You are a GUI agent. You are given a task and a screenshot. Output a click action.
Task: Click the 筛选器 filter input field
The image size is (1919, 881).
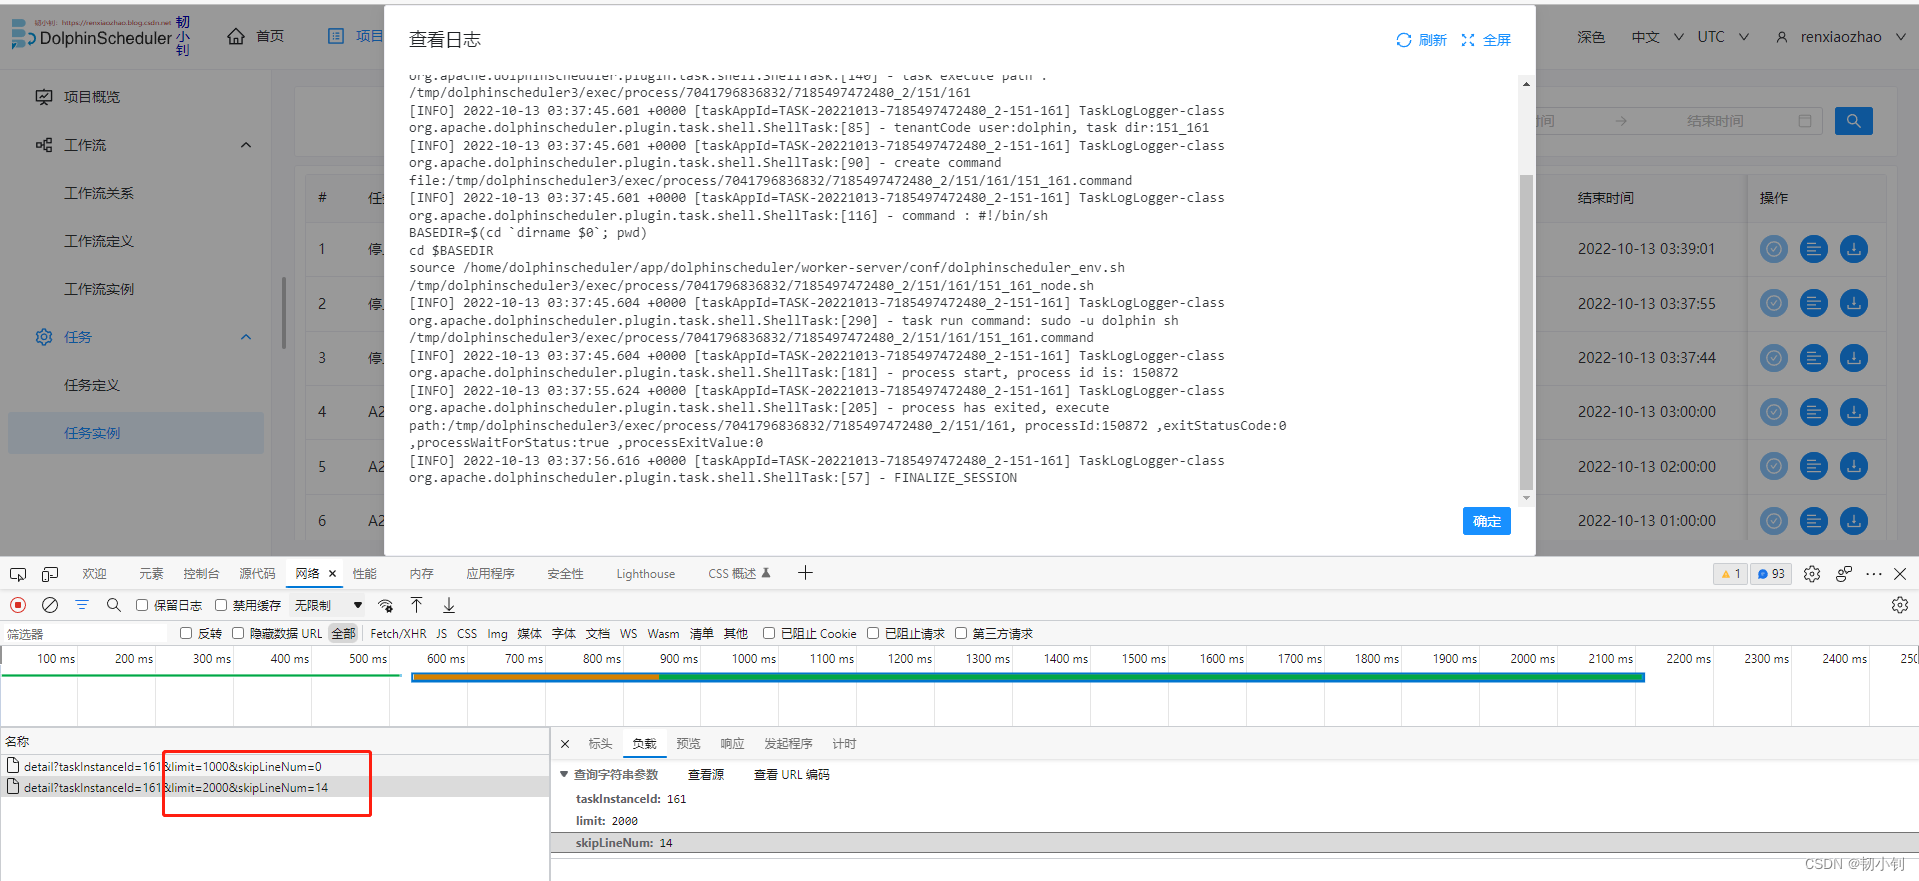click(x=85, y=634)
